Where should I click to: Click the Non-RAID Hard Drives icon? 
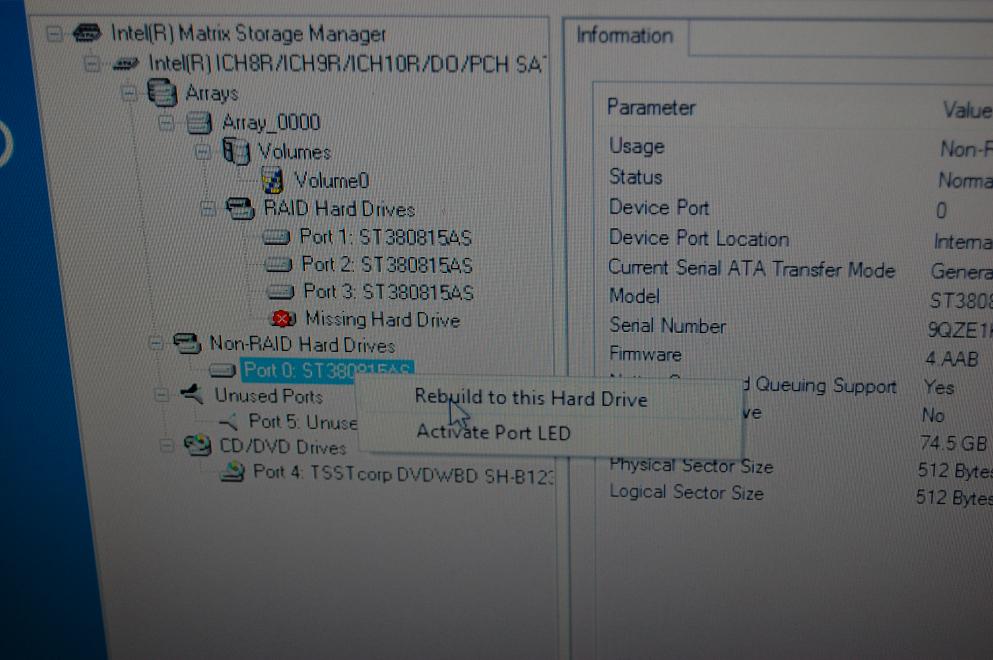point(190,342)
